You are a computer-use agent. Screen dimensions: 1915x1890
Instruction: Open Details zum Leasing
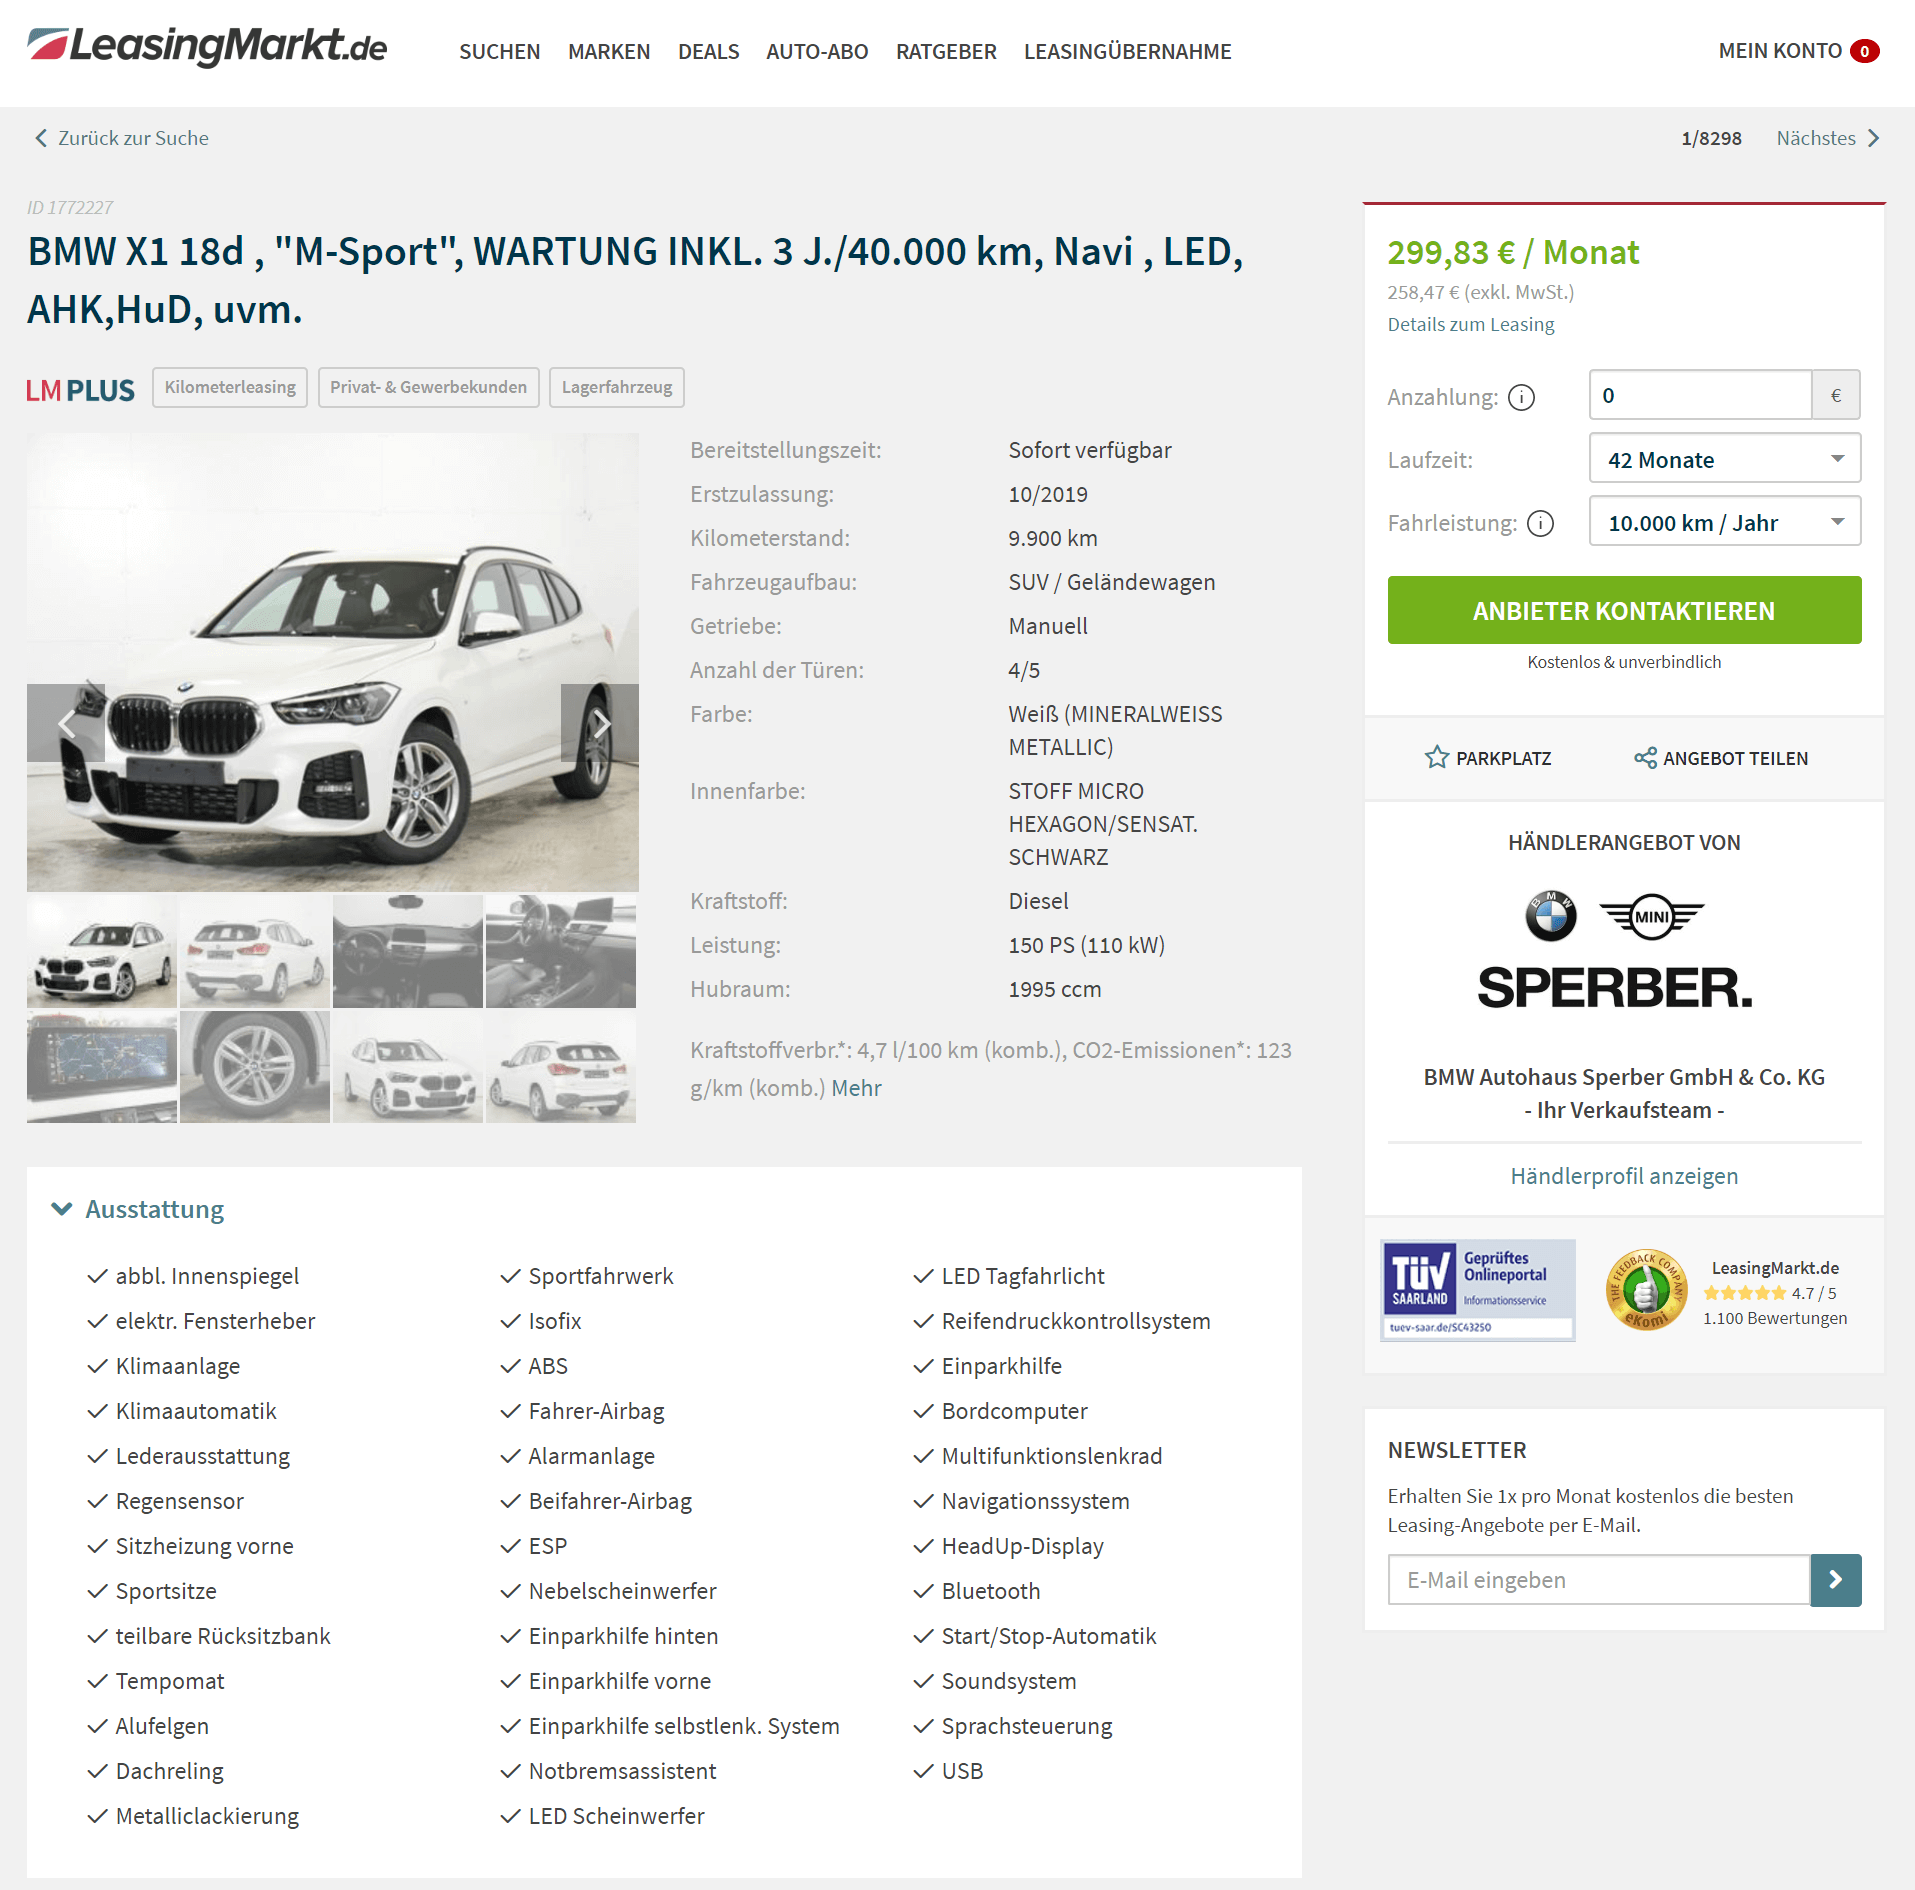(1470, 324)
